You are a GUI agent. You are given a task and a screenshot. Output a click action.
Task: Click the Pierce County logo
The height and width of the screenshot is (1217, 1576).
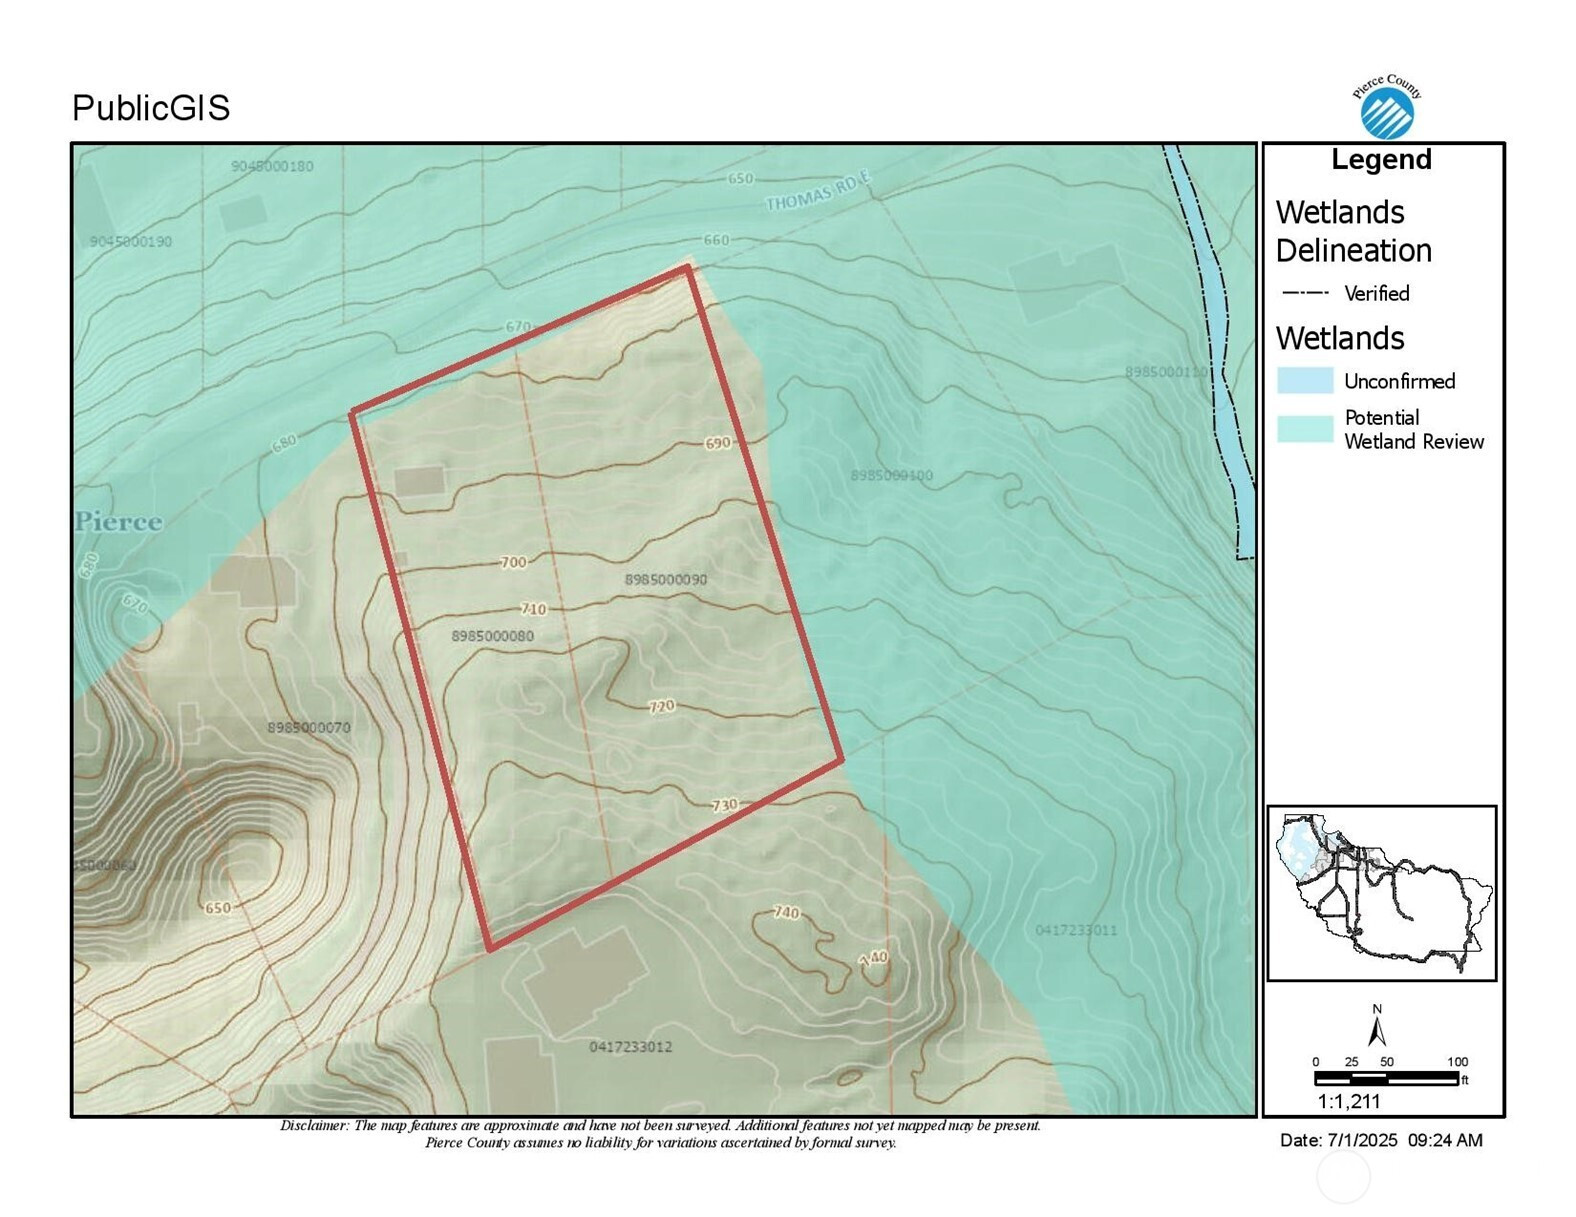(x=1387, y=106)
